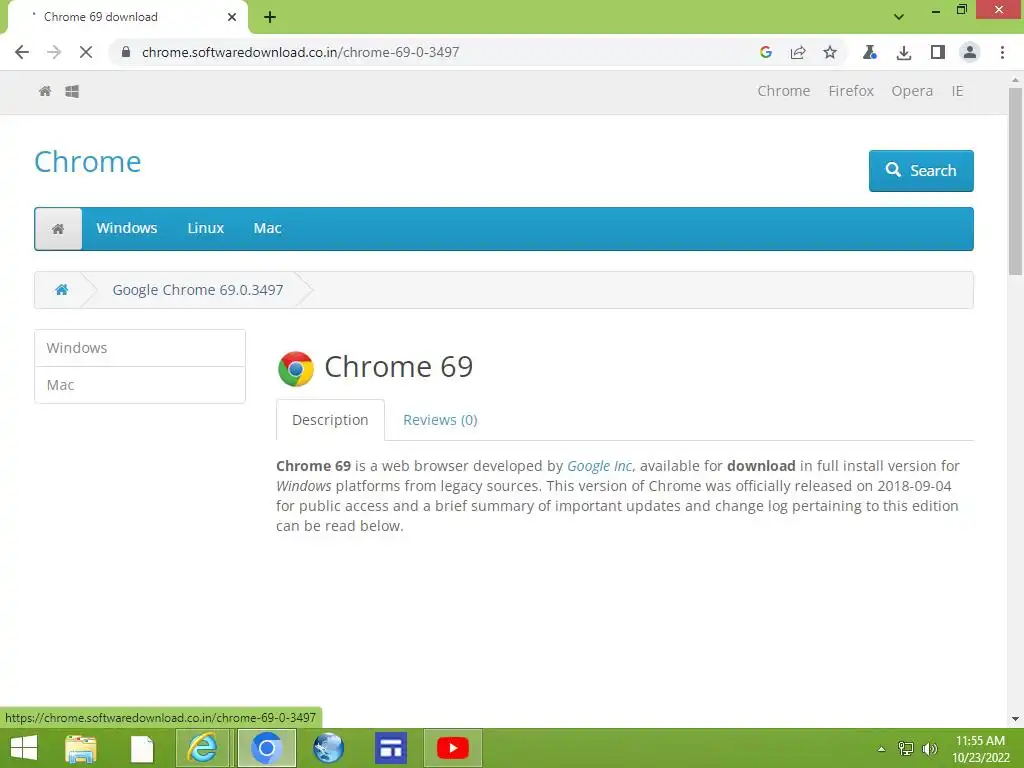The height and width of the screenshot is (768, 1024).
Task: Share this page via share icon
Action: tap(798, 52)
